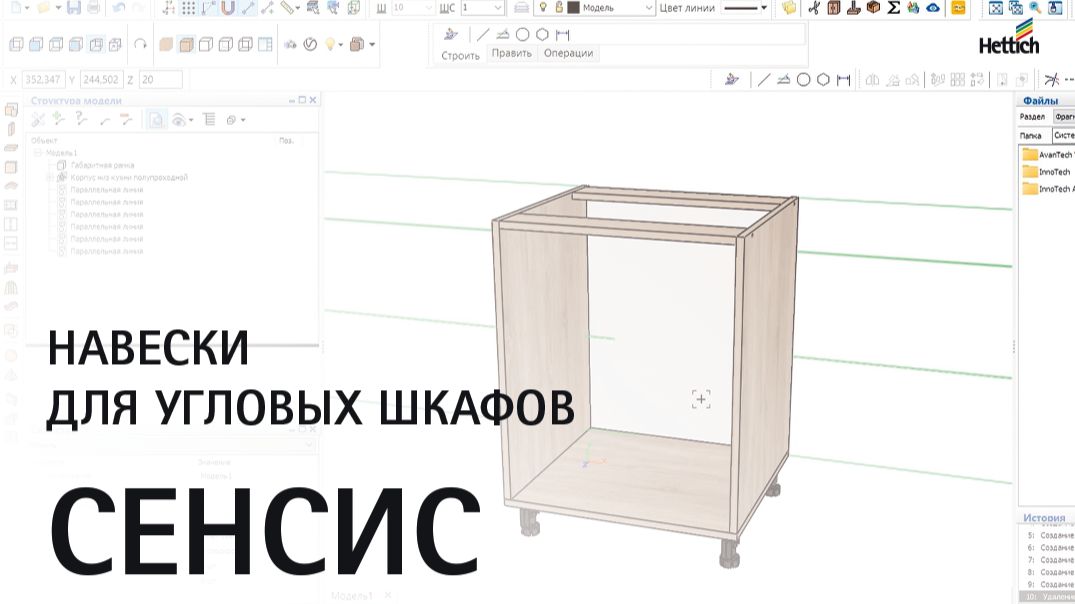
Task: Click the Z coordinate field 20
Action: click(161, 80)
